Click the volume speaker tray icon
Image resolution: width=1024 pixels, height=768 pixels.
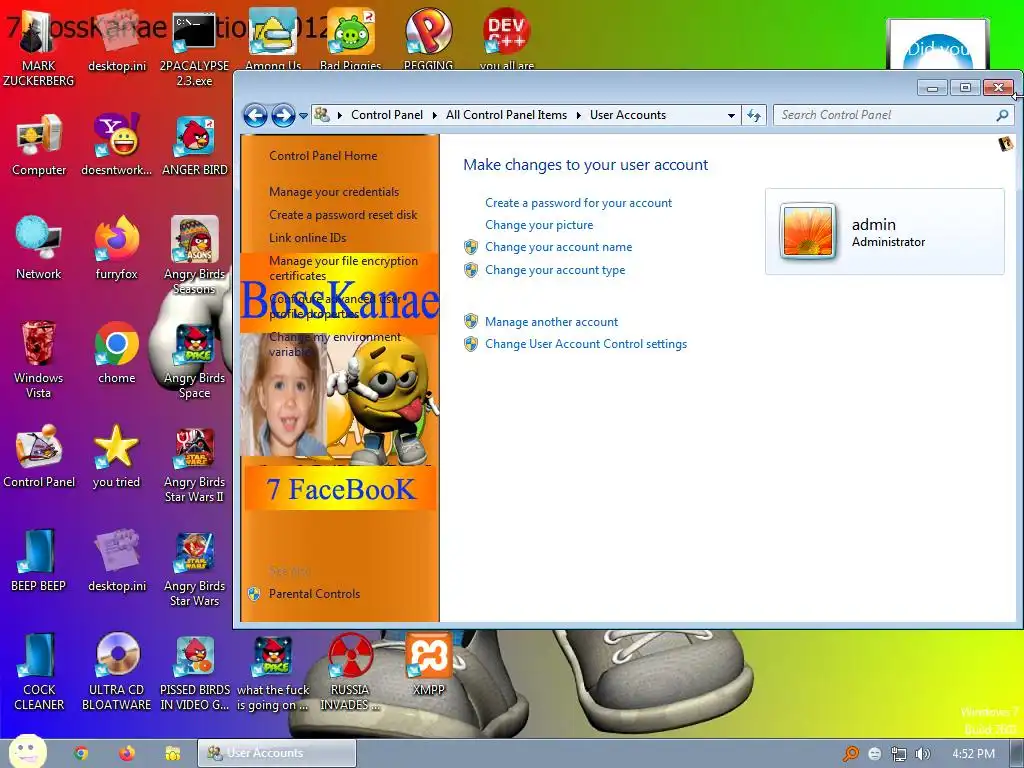pyautogui.click(x=922, y=754)
